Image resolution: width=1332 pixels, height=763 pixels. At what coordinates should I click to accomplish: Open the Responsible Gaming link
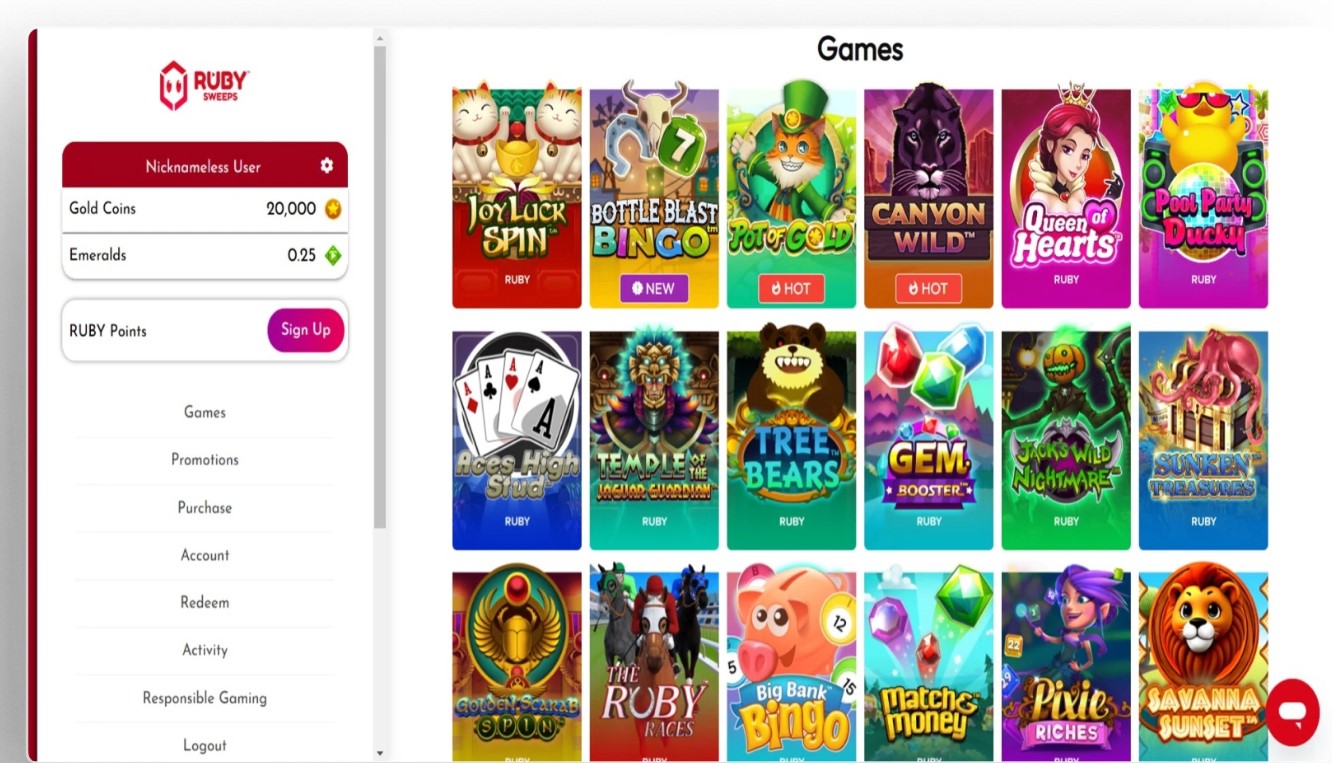point(205,698)
